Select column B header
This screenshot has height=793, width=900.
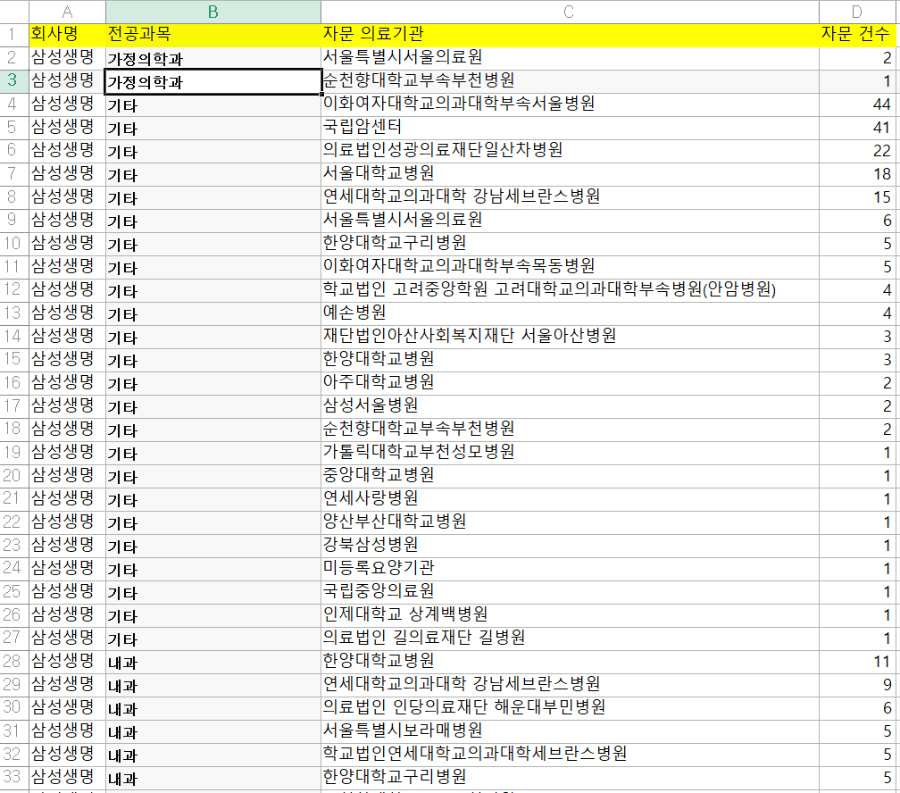(213, 11)
